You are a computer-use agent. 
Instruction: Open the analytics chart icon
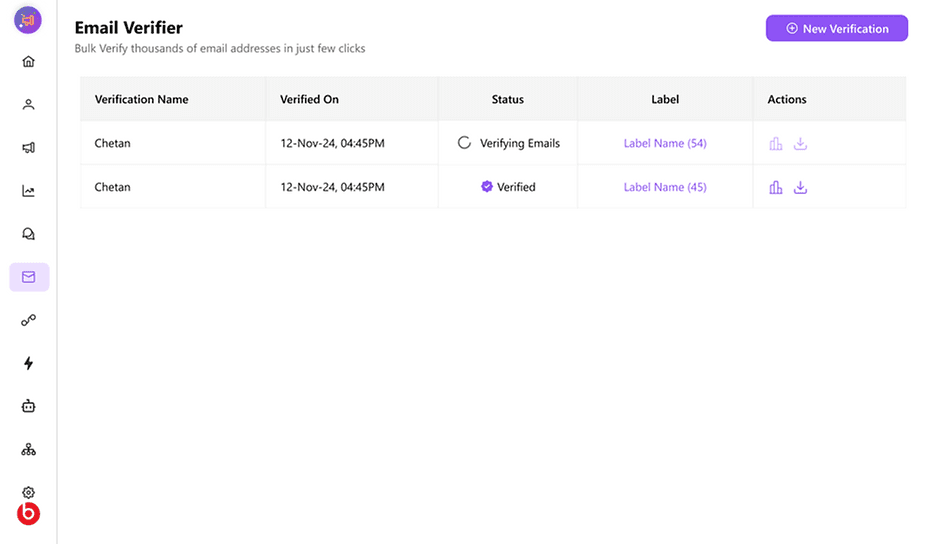click(x=28, y=191)
